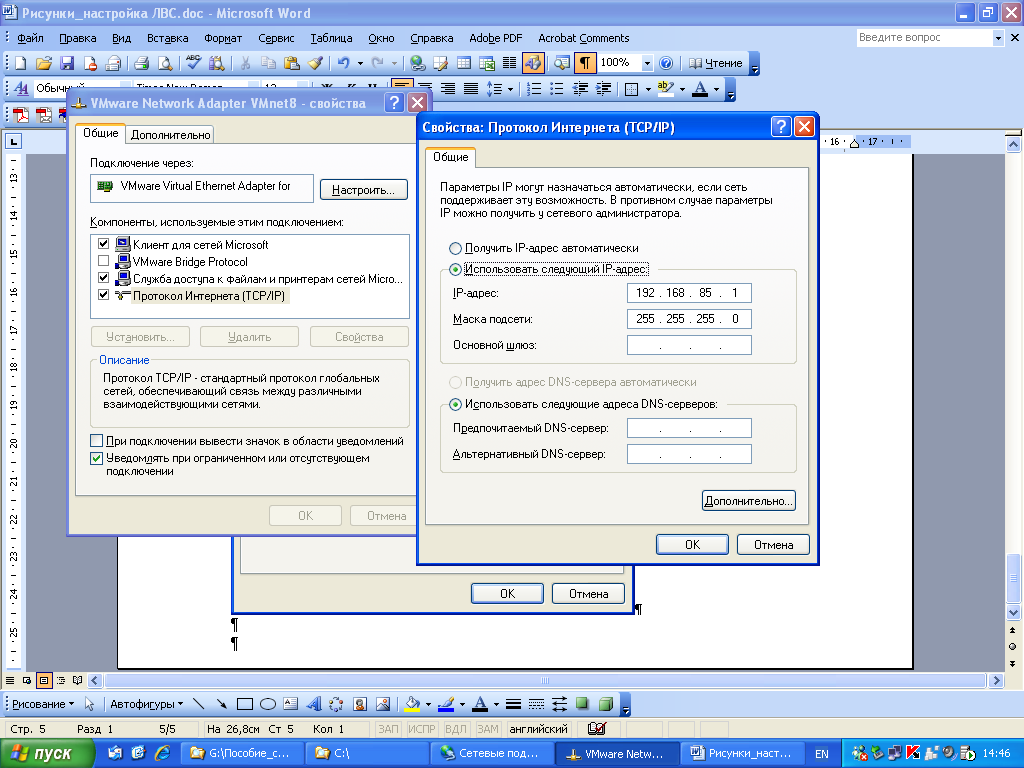Viewport: 1024px width, 768px height.
Task: Click the Cut scissors icon
Action: tap(245, 63)
